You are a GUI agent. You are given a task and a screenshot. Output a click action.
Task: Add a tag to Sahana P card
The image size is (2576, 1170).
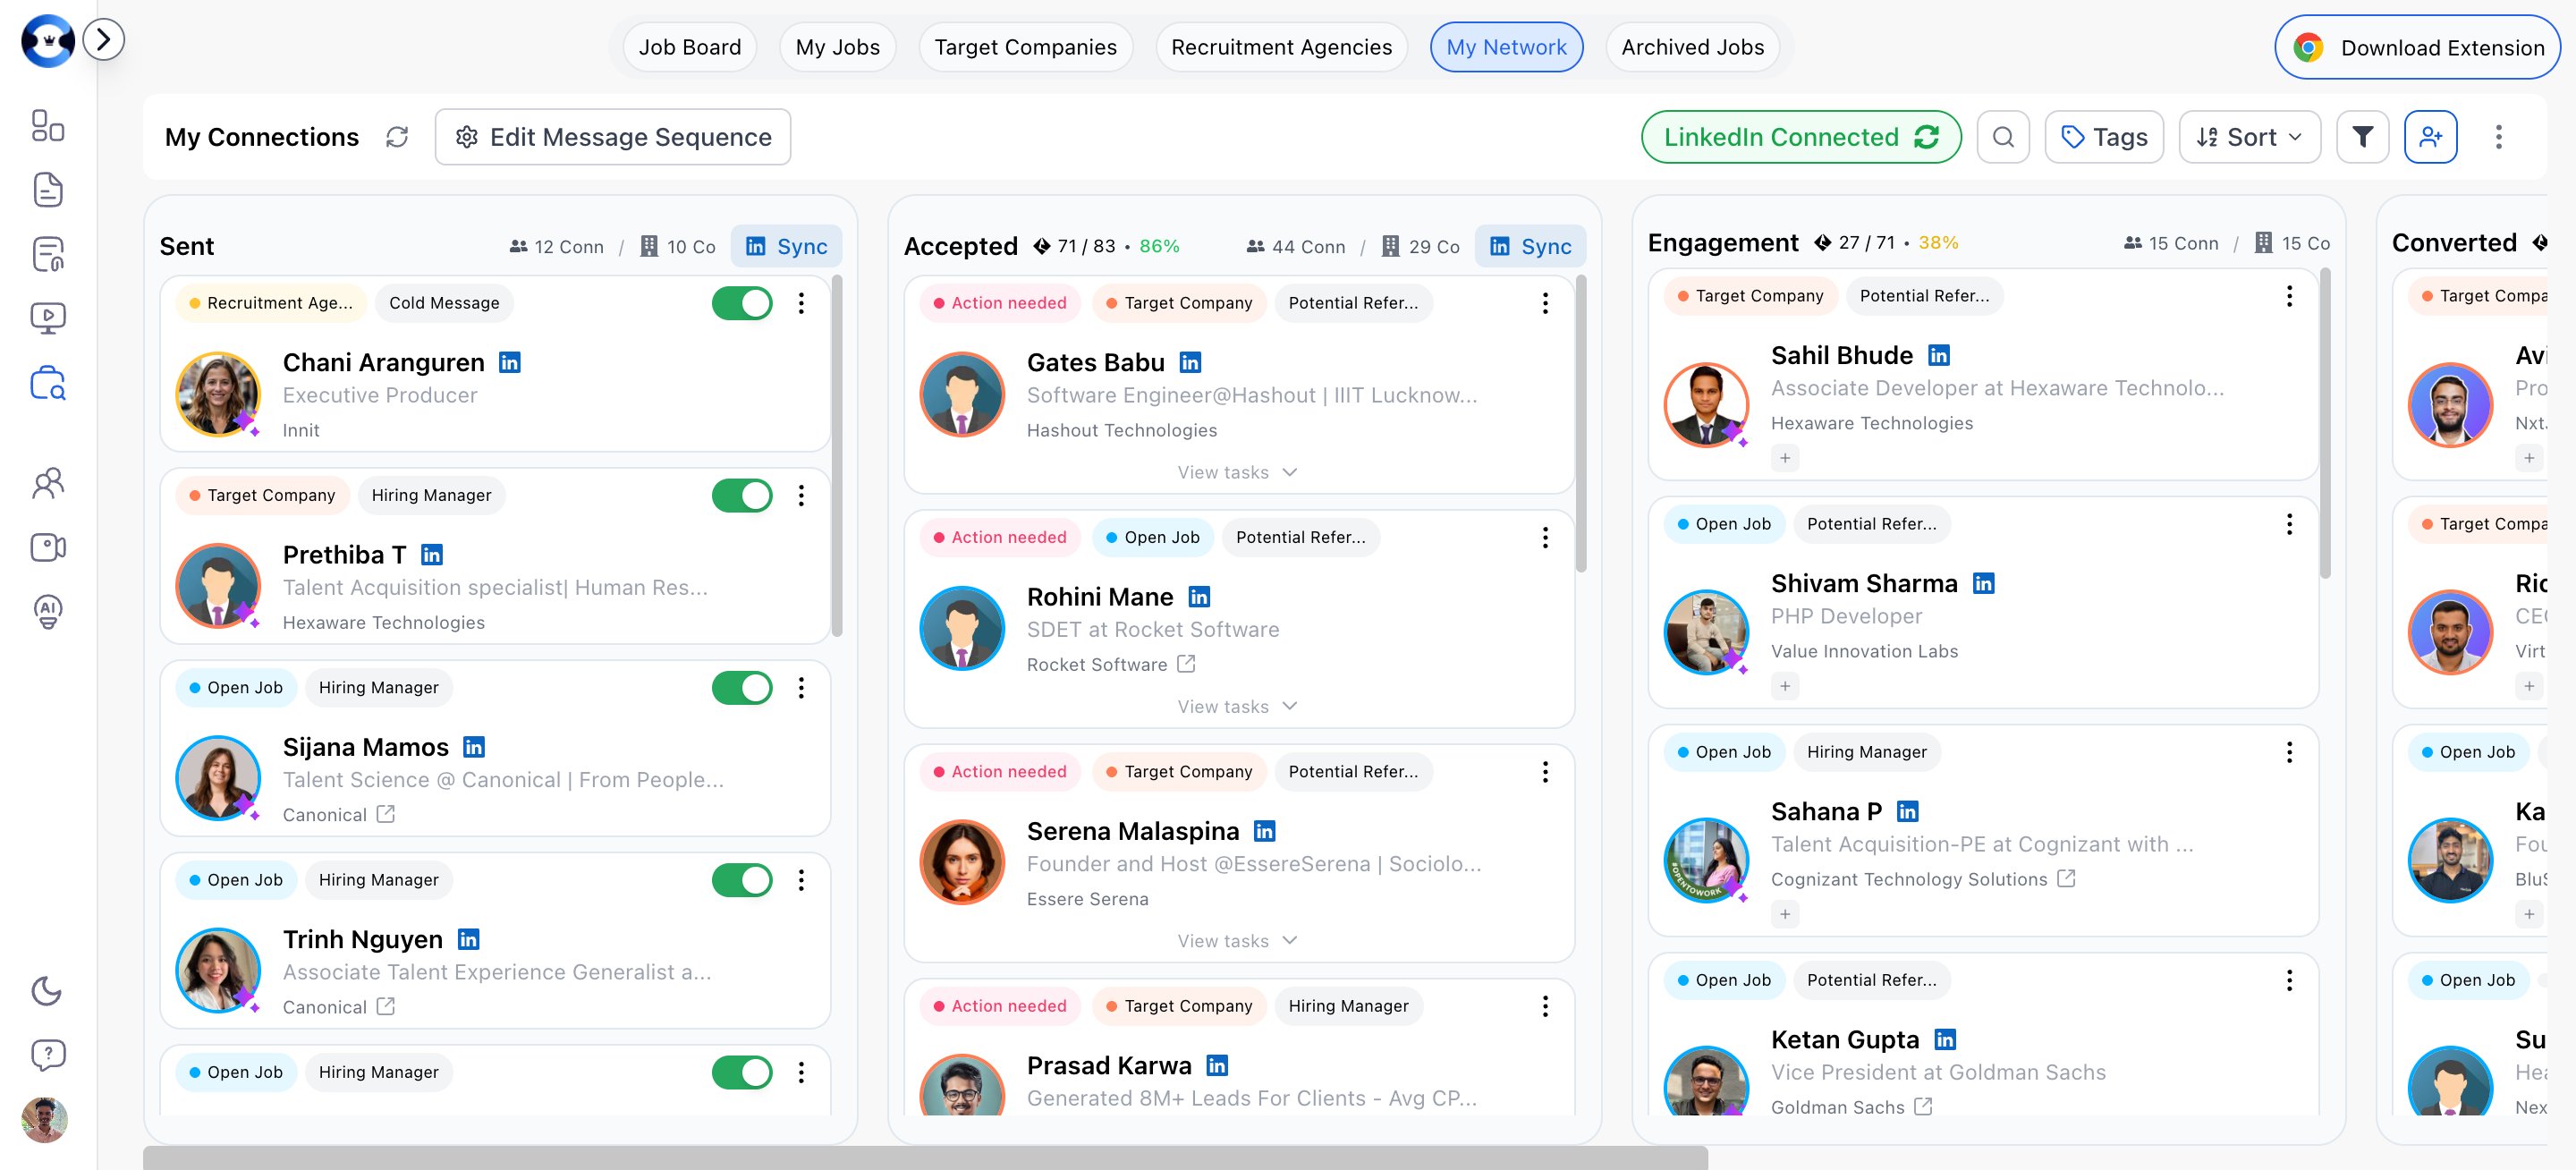point(1785,914)
